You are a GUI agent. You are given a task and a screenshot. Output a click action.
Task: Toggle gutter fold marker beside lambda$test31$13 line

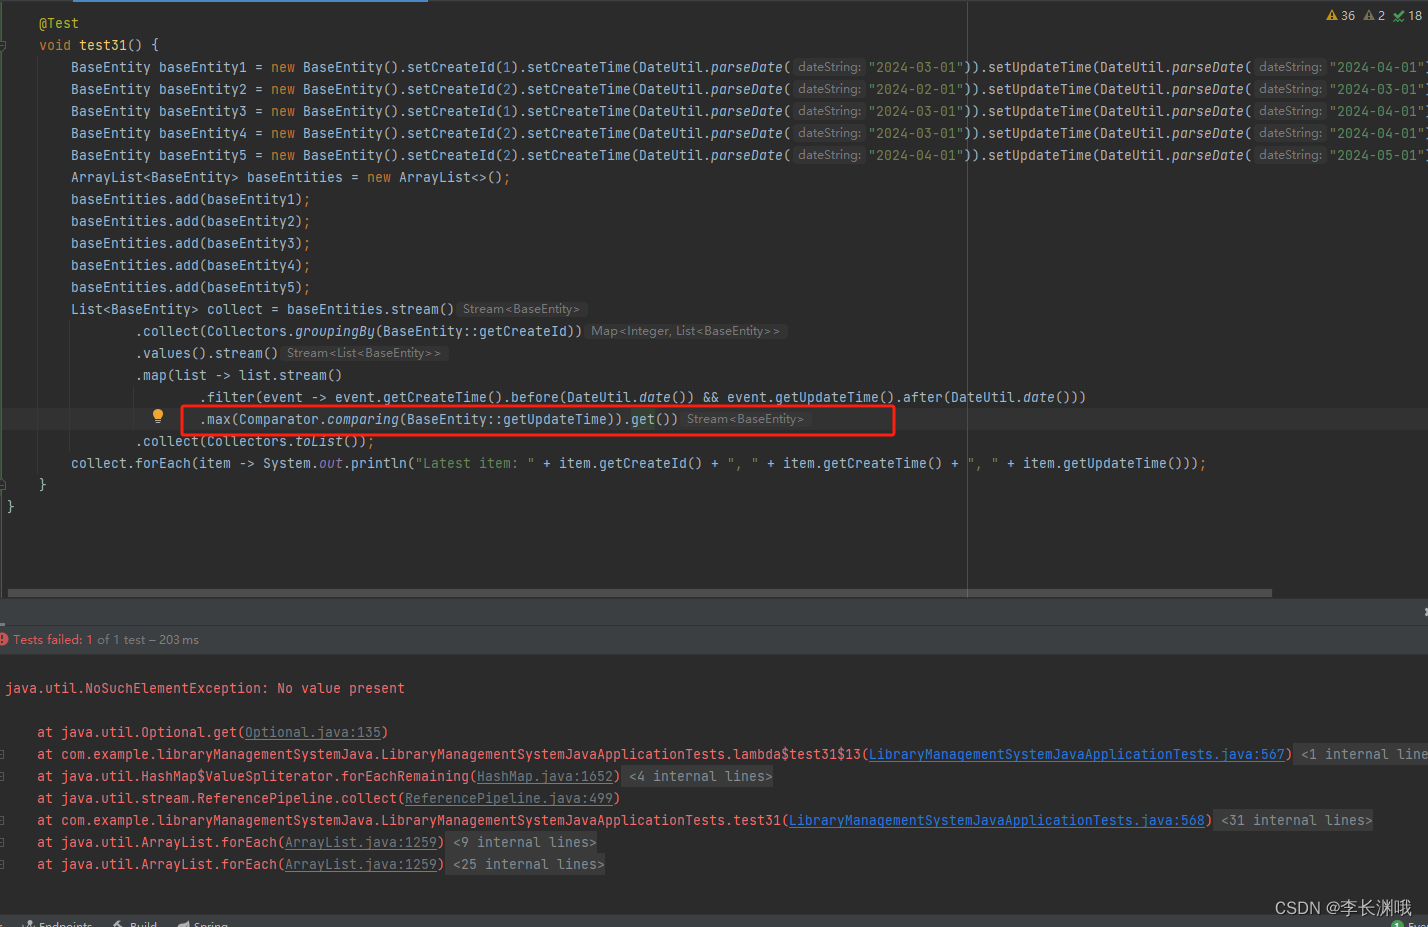(3, 754)
